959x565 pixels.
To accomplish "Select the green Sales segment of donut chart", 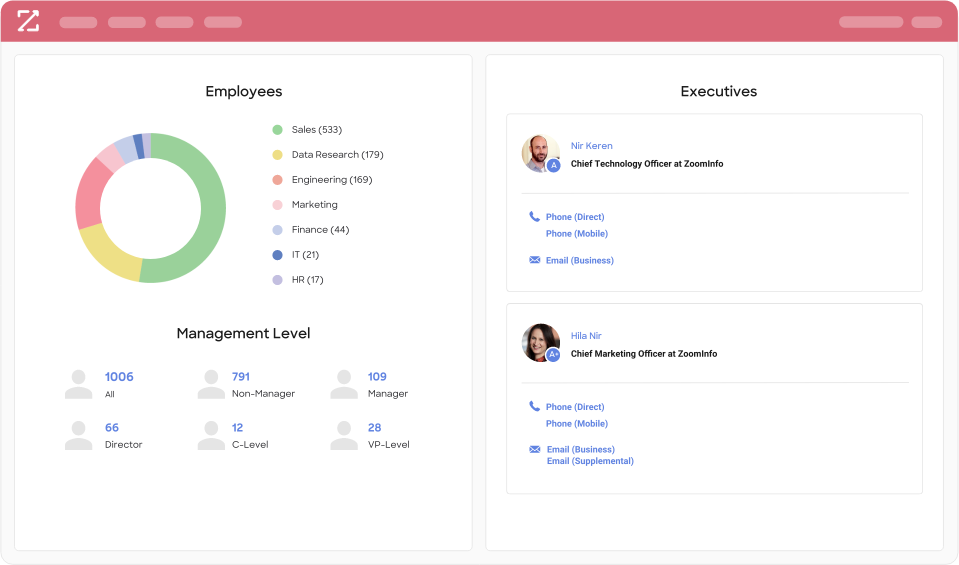I will [212, 208].
